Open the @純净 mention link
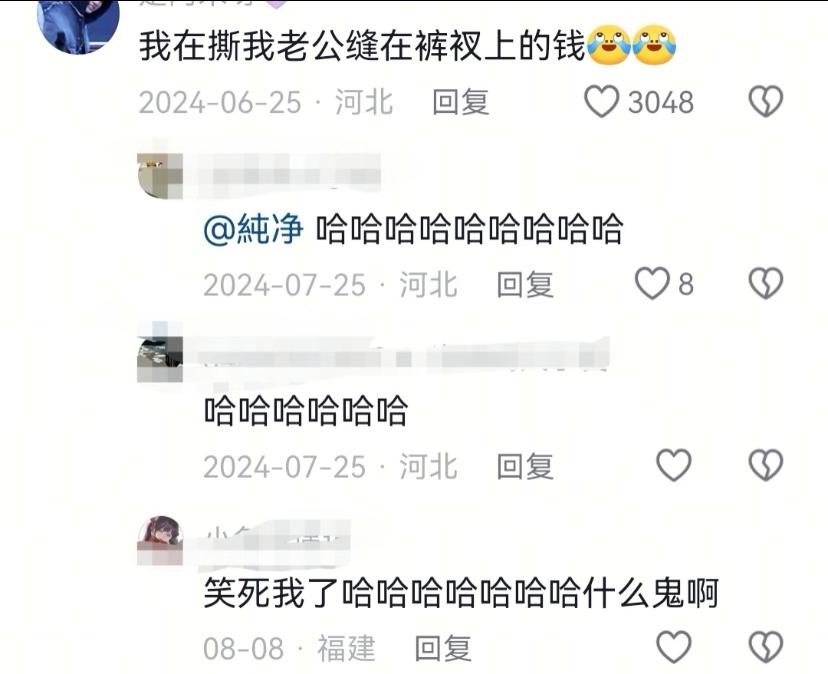Viewport: 828px width, 674px height. 253,229
